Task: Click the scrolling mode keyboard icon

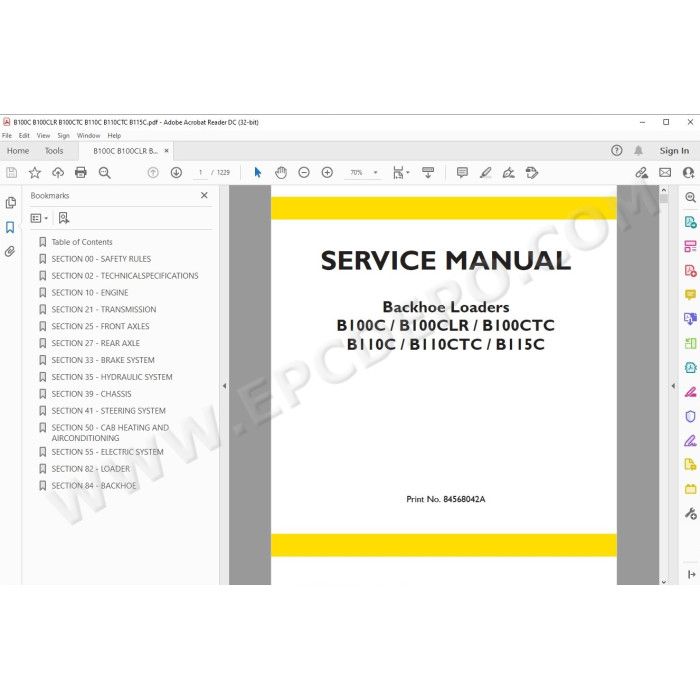Action: coord(428,172)
